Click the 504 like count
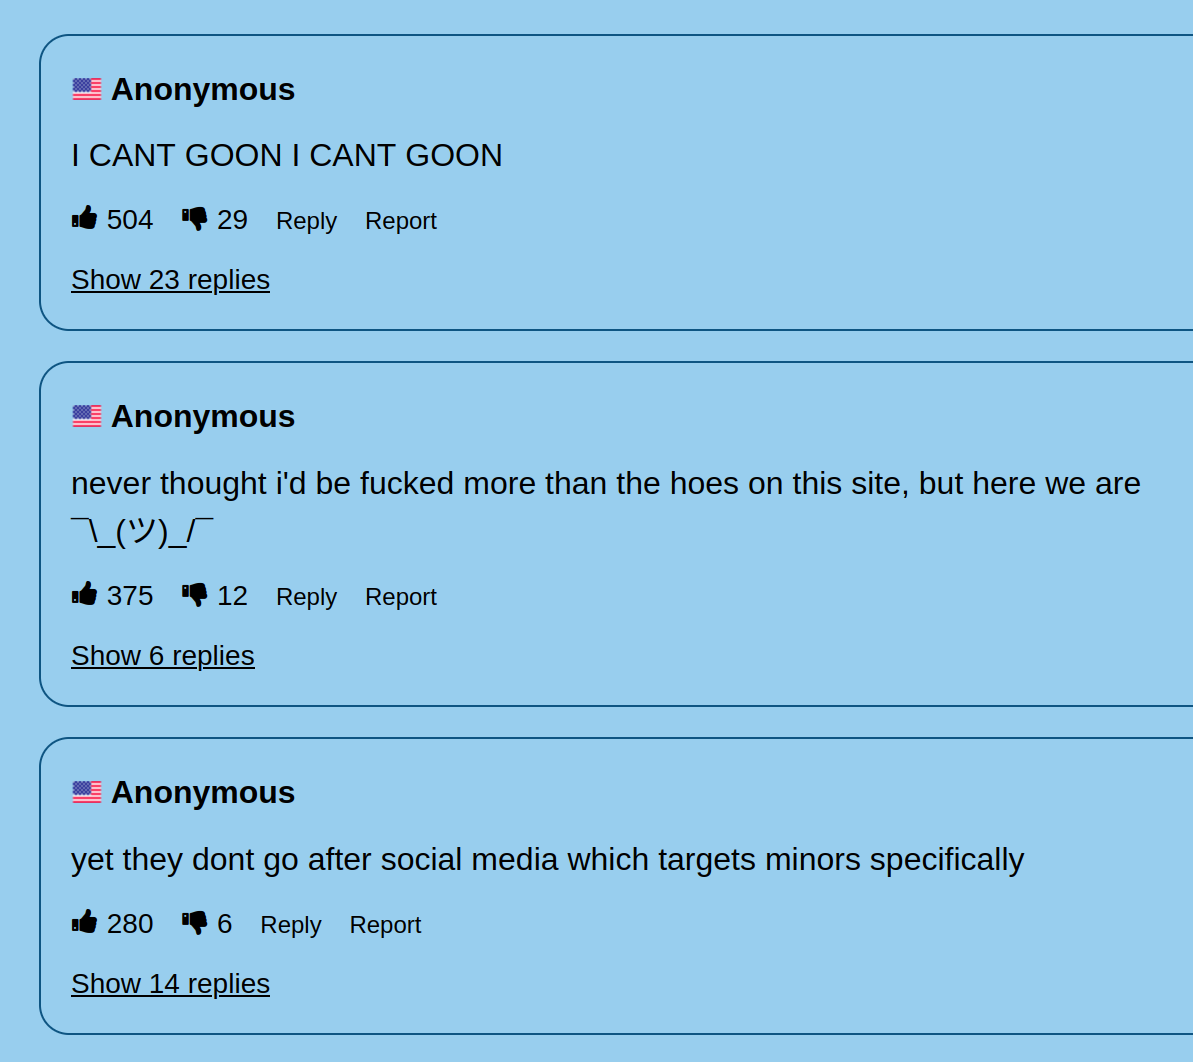 [130, 220]
